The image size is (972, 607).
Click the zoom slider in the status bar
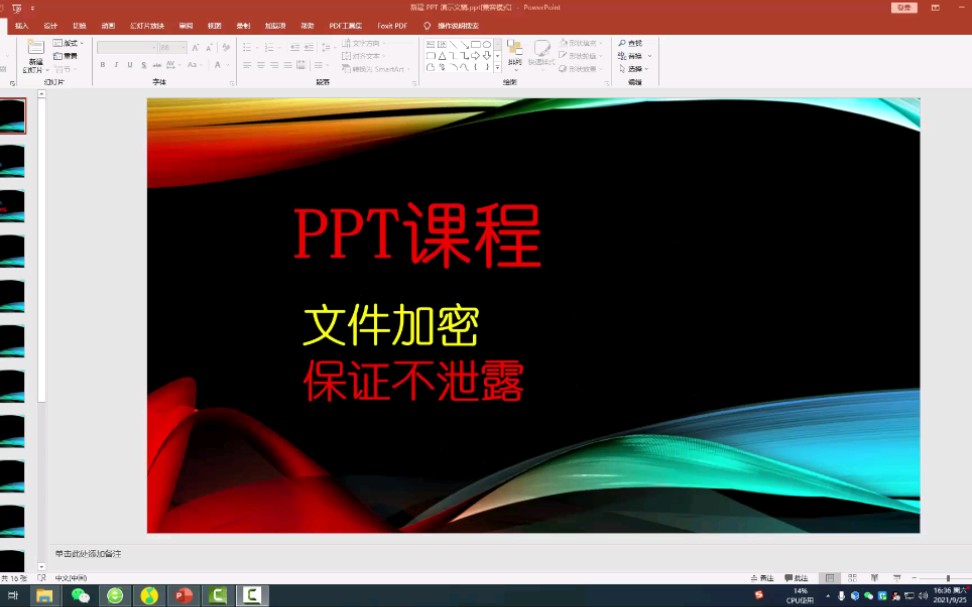tap(947, 577)
